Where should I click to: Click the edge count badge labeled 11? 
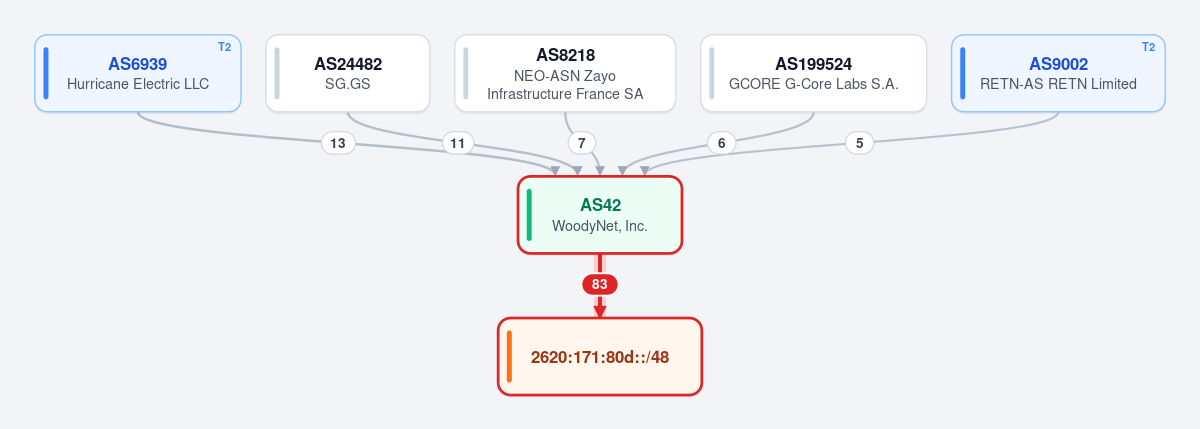458,143
